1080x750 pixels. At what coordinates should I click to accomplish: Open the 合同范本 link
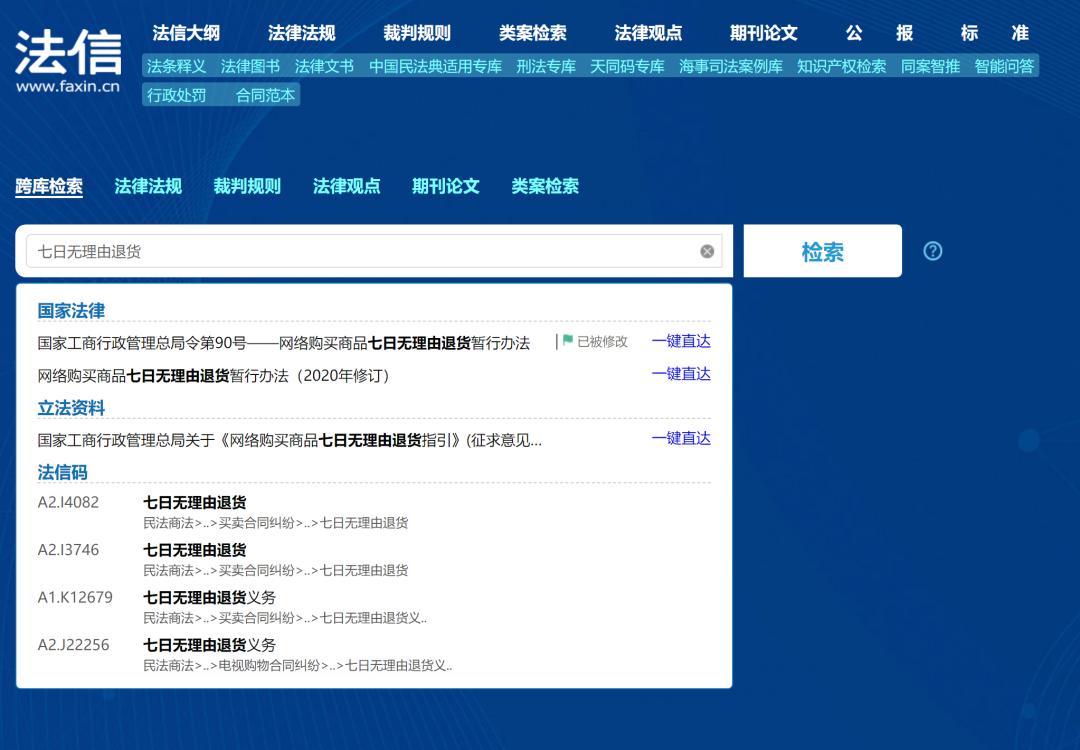pyautogui.click(x=265, y=95)
